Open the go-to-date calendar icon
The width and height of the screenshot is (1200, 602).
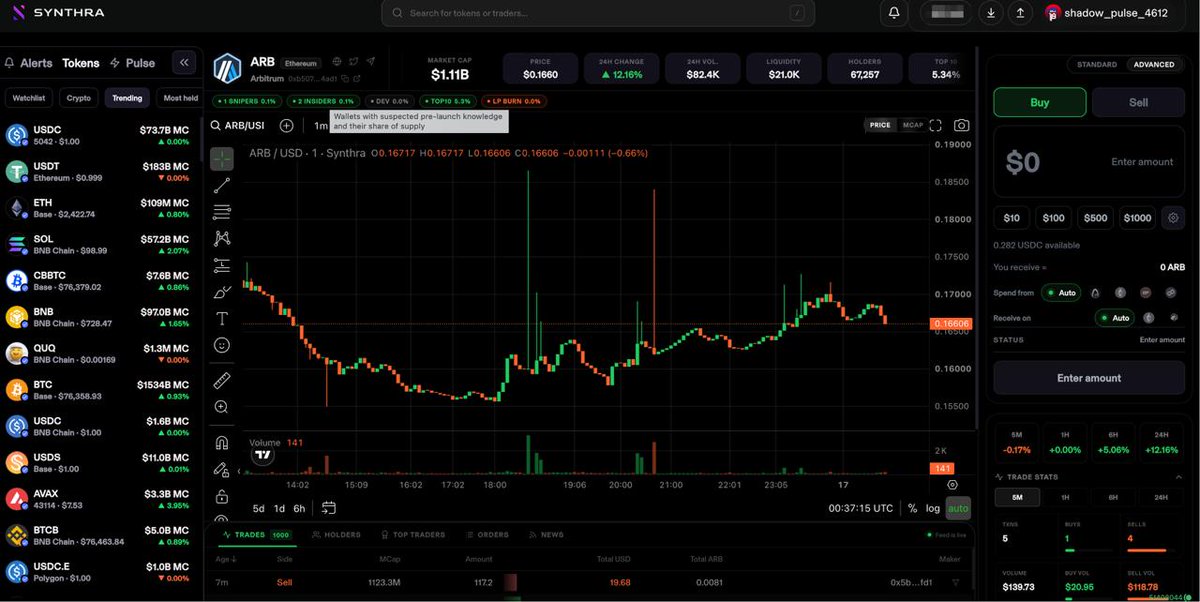pyautogui.click(x=327, y=508)
